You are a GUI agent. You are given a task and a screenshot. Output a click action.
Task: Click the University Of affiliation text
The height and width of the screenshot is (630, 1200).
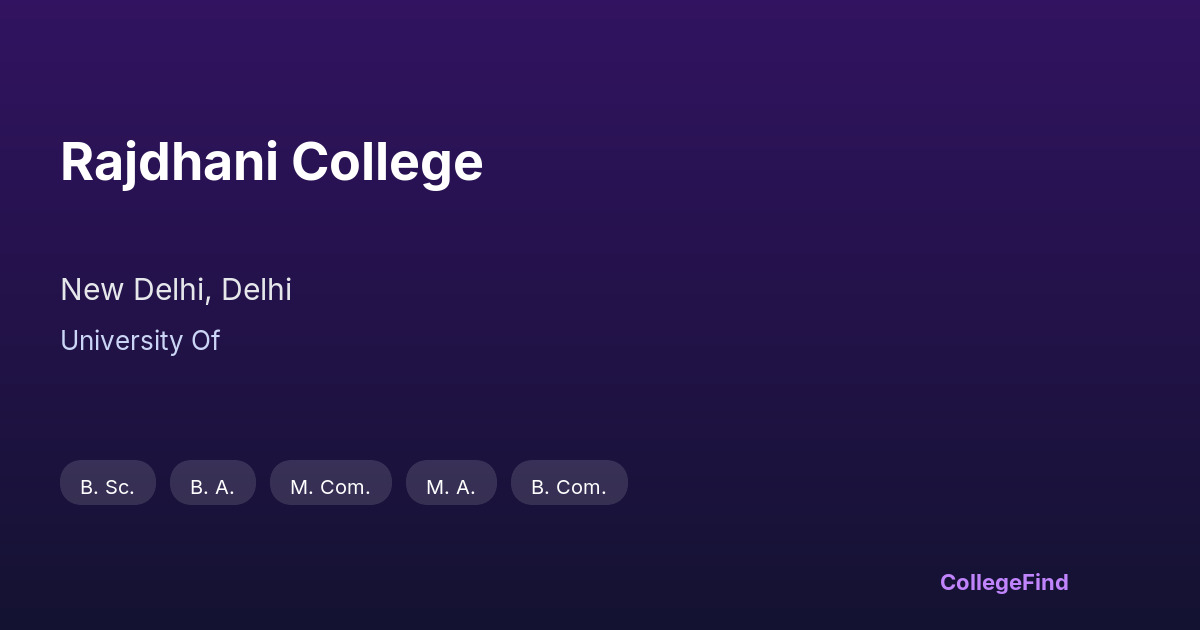(140, 341)
